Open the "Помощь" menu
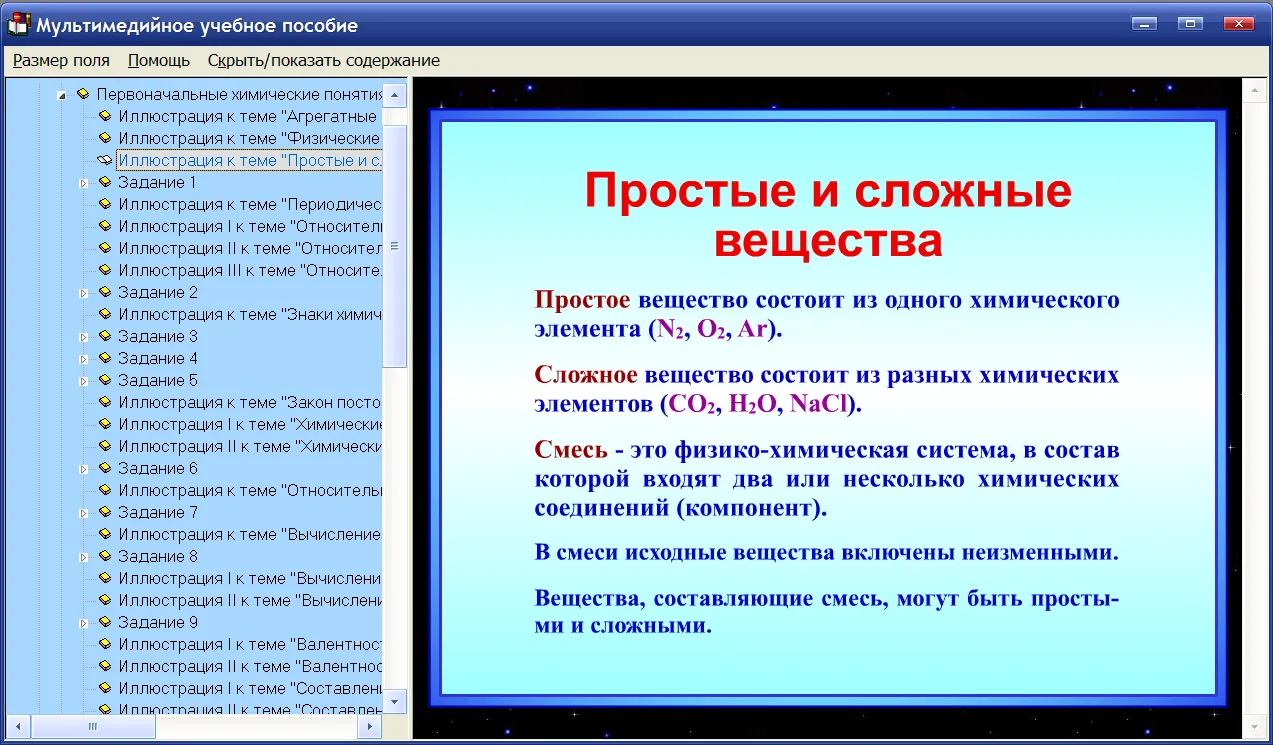The width and height of the screenshot is (1273, 745). coord(159,60)
